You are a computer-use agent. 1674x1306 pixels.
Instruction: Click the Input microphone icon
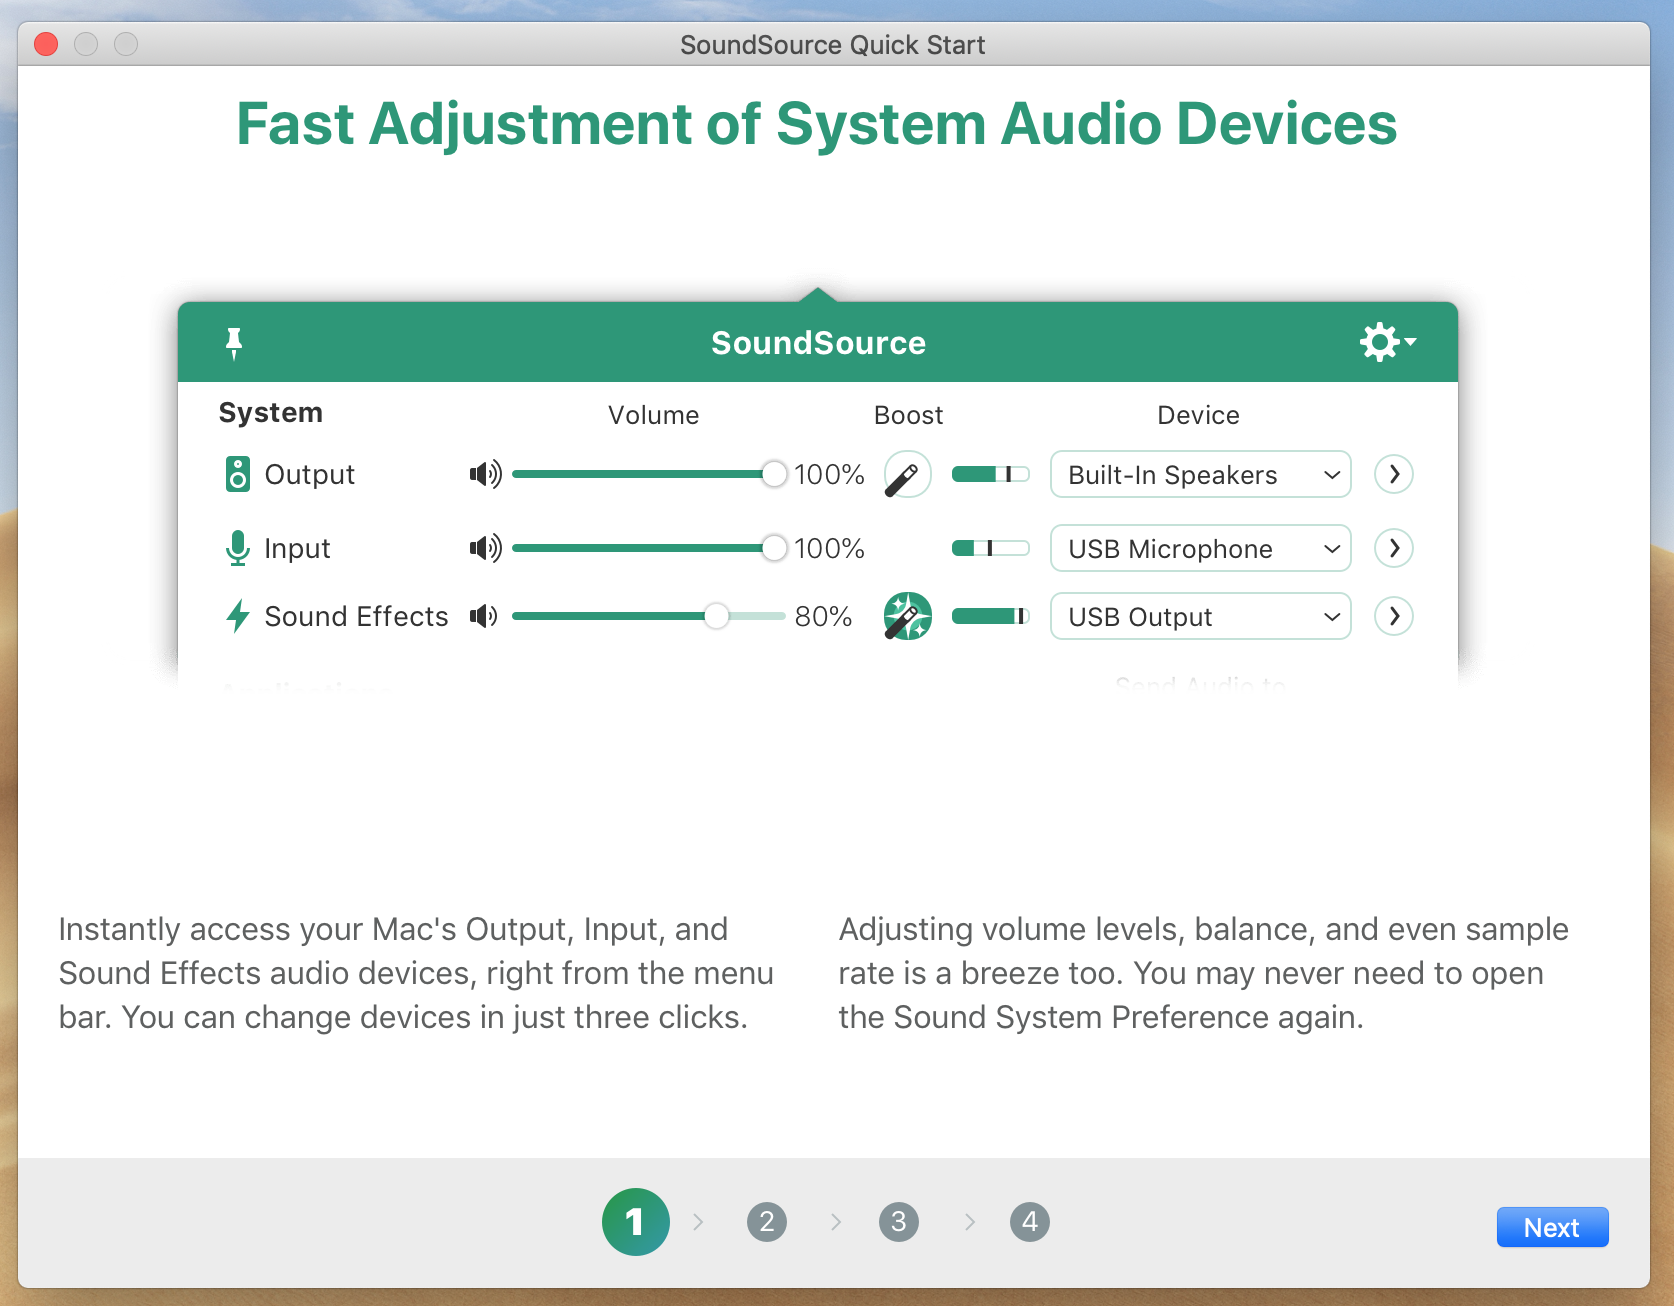click(237, 548)
